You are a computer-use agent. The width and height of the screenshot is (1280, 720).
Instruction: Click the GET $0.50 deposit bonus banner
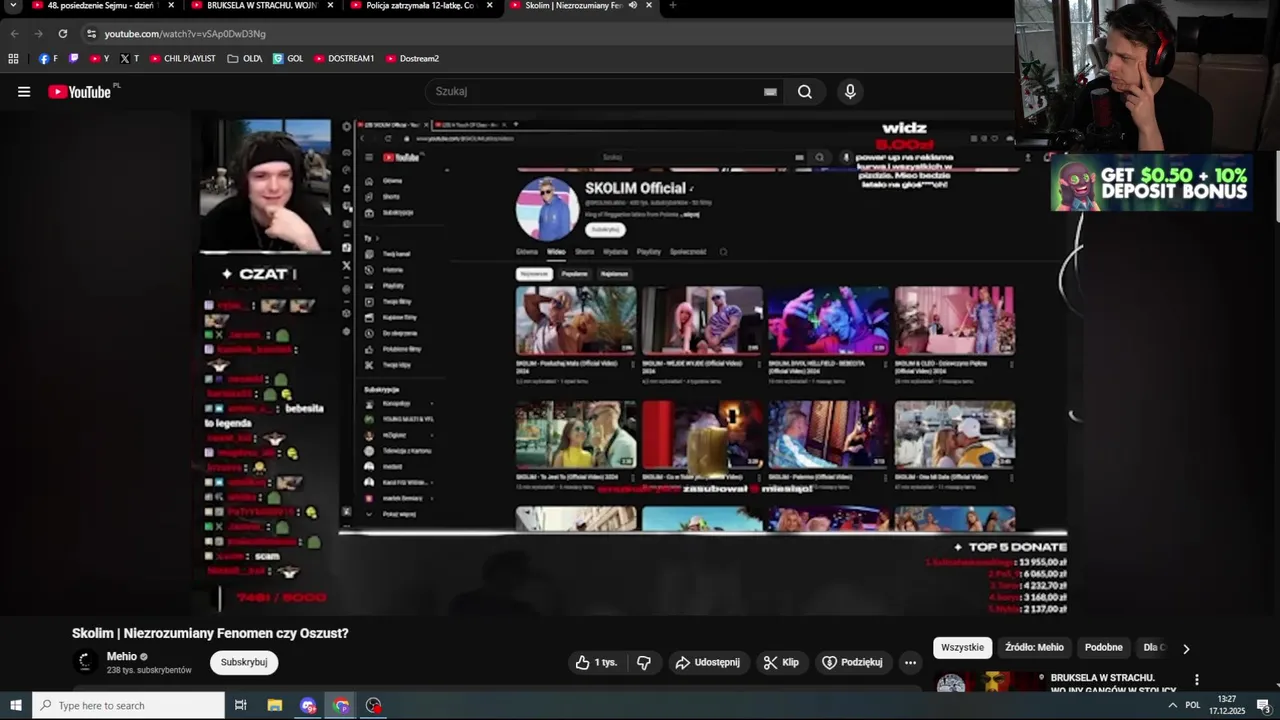pos(1152,183)
